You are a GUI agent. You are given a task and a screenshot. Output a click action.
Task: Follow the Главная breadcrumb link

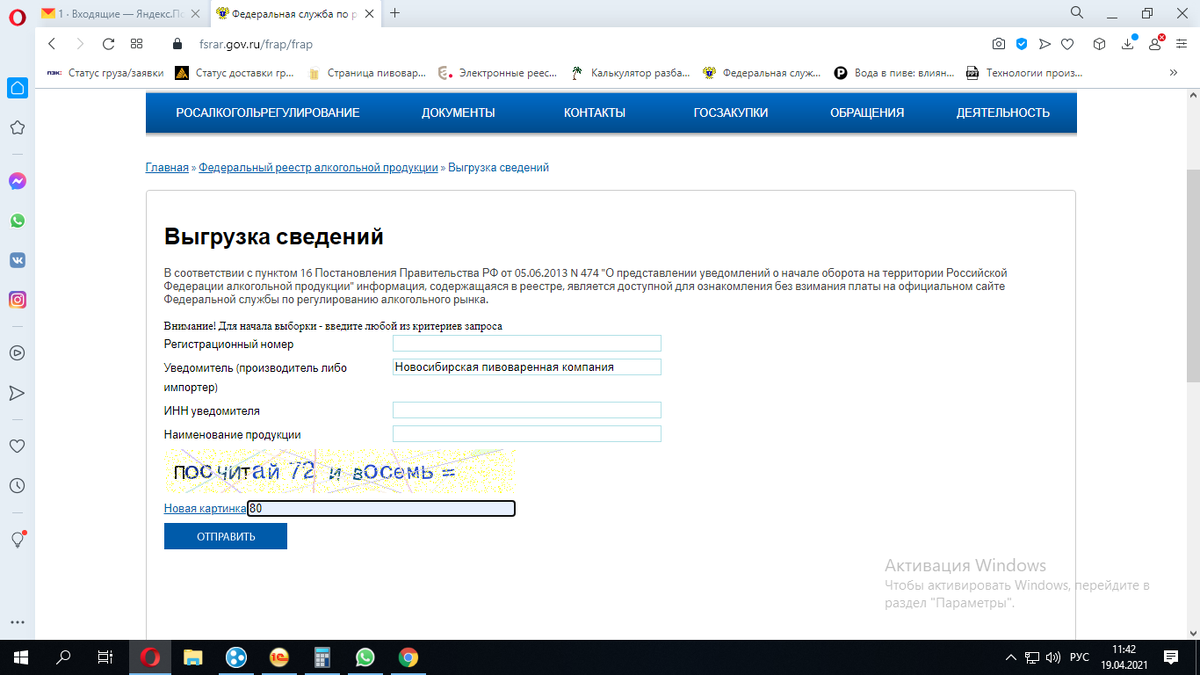[x=167, y=167]
